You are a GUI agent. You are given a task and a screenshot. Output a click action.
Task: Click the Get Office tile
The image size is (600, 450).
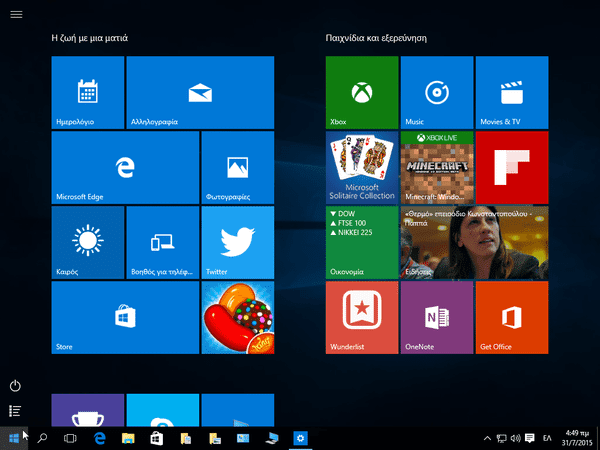(512, 317)
